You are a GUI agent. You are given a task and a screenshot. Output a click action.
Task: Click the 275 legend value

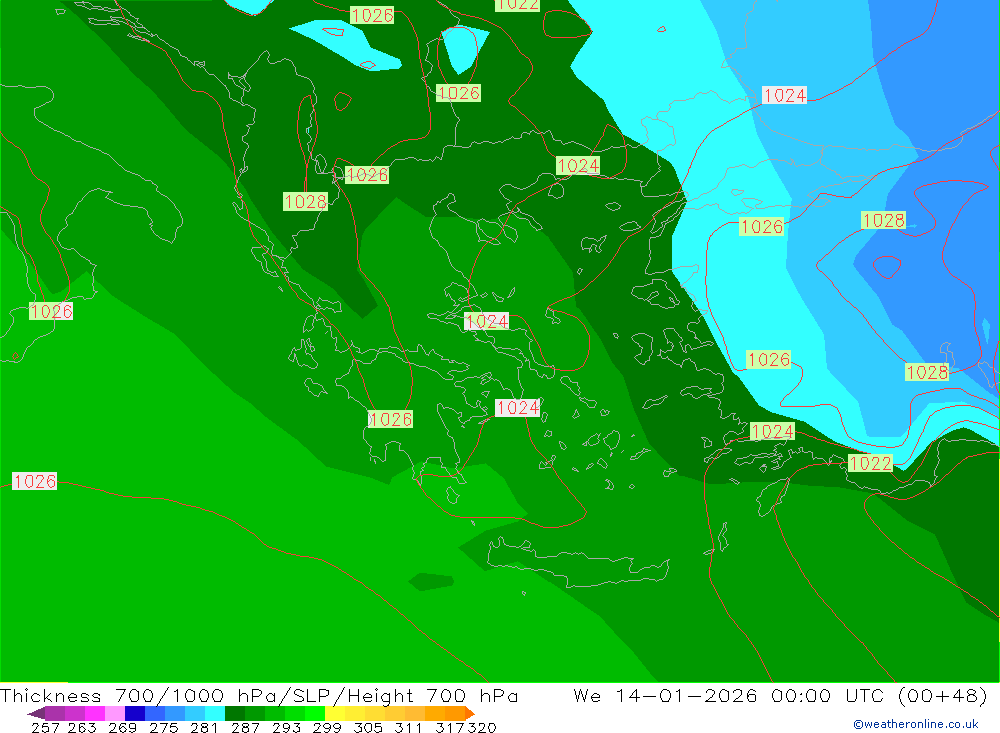(x=163, y=727)
